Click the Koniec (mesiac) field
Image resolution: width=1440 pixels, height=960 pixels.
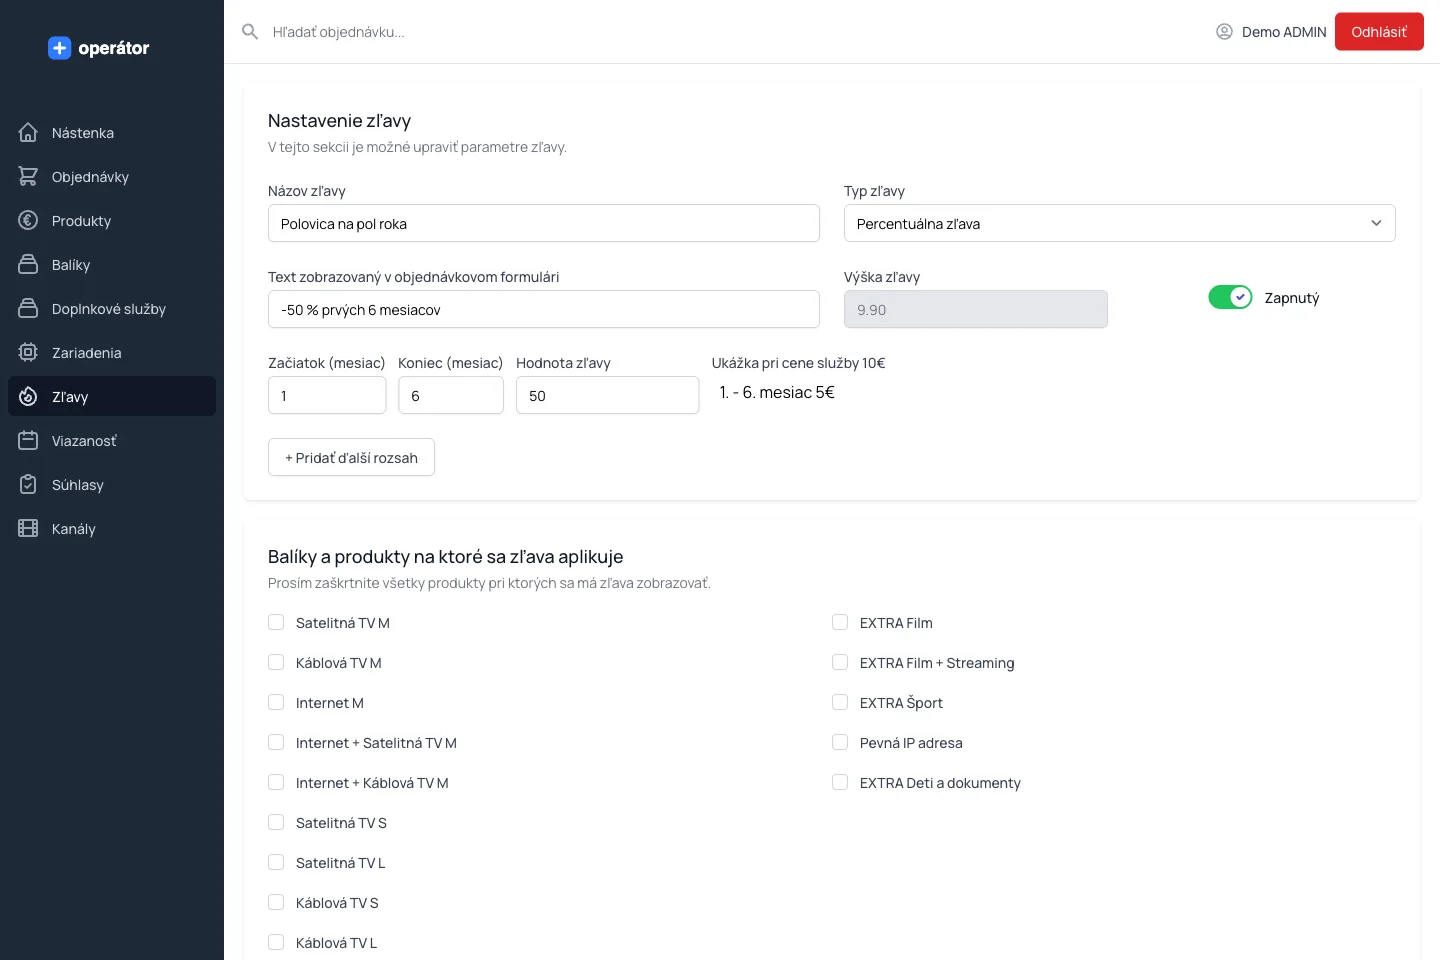point(451,395)
